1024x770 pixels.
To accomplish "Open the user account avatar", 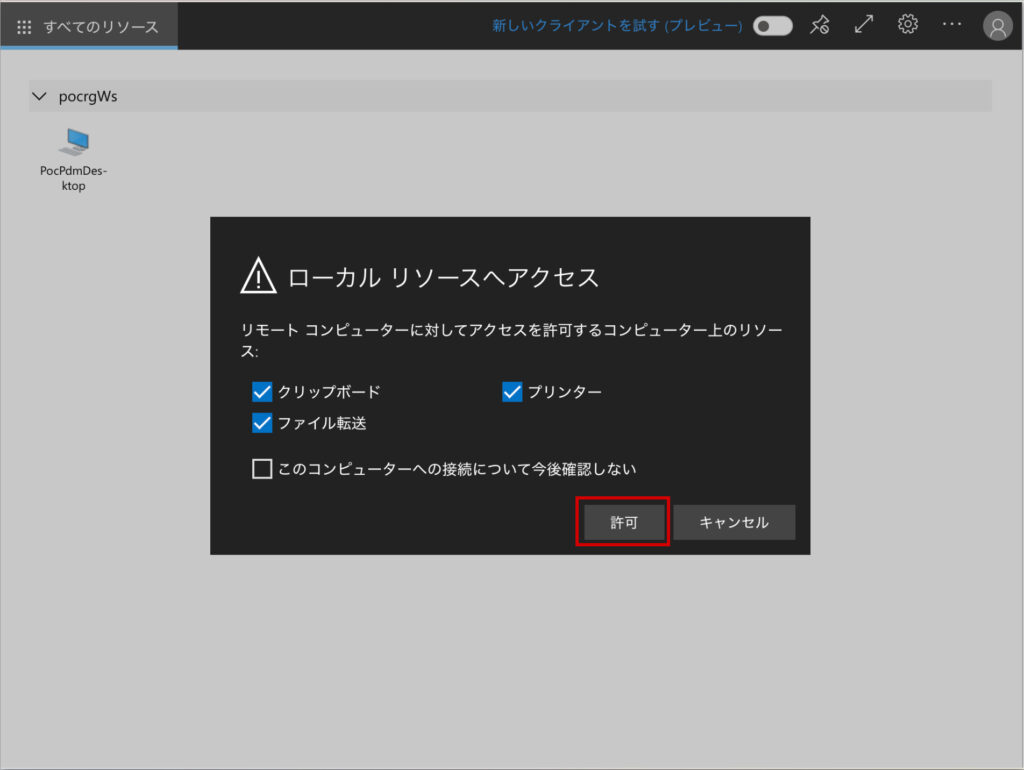I will [x=997, y=26].
